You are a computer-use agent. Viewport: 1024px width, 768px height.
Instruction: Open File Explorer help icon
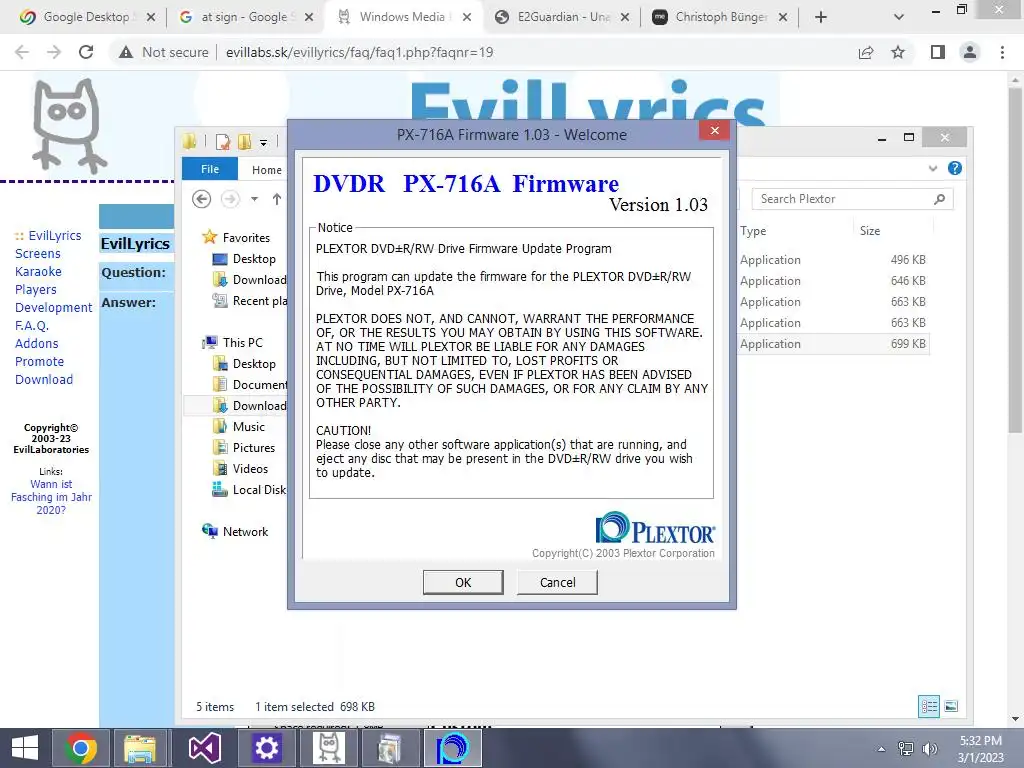pyautogui.click(x=955, y=168)
